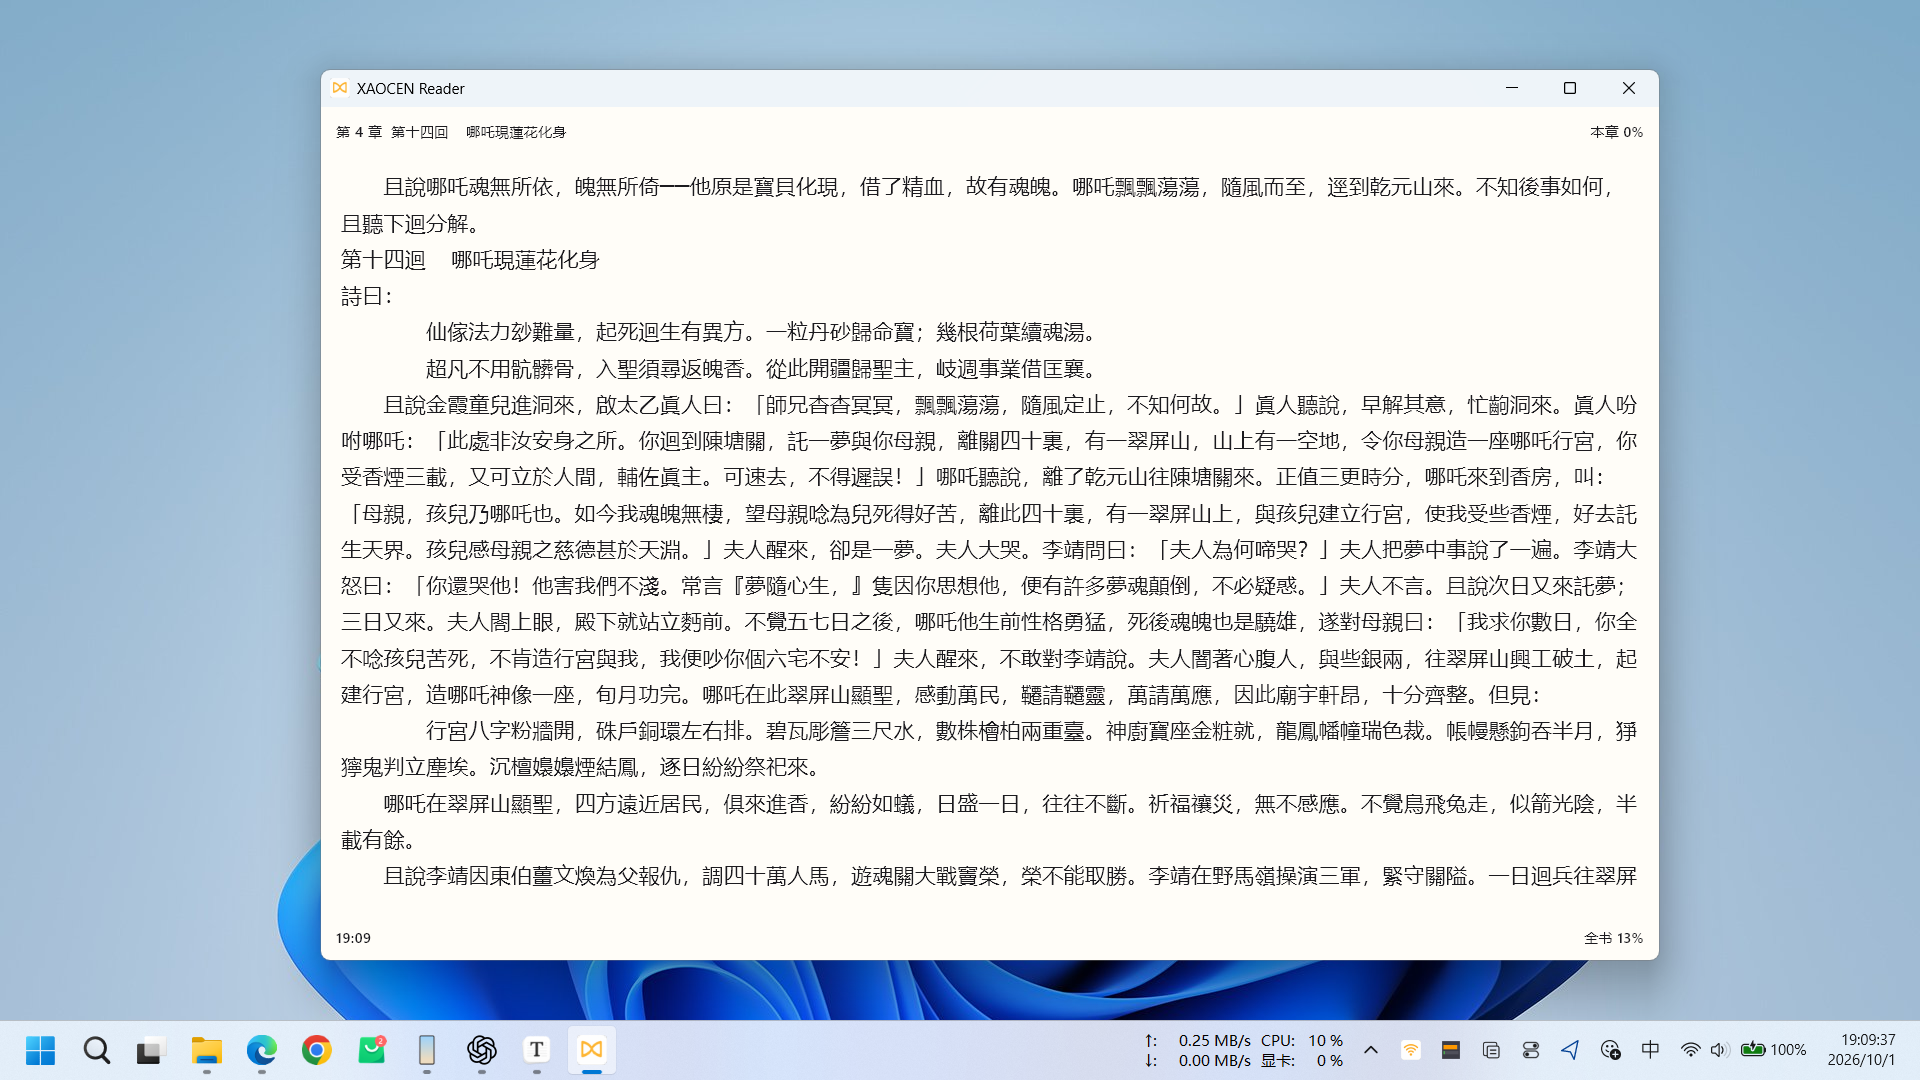Open network Wi-Fi settings in tray
Image resolution: width=1920 pixels, height=1080 pixels.
[1690, 1050]
